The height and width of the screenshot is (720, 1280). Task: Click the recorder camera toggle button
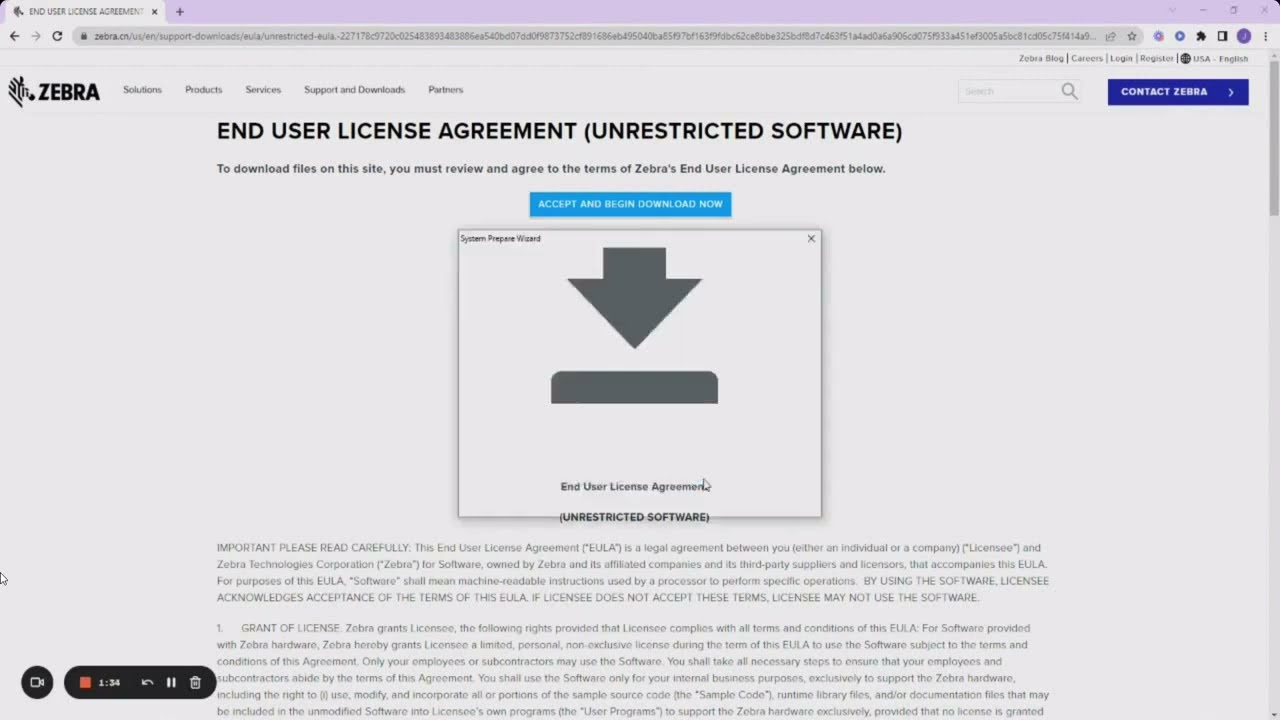37,682
